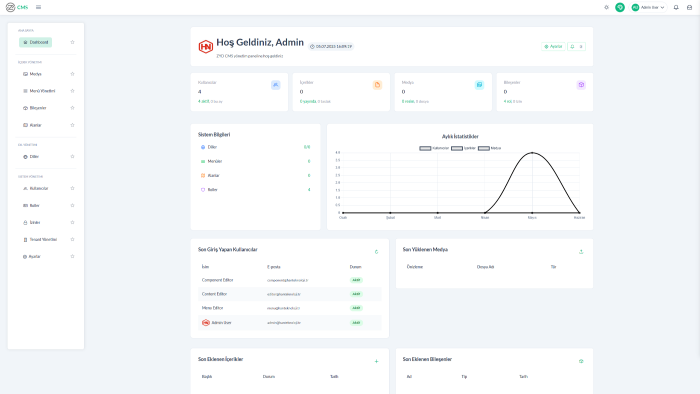The height and width of the screenshot is (394, 700).
Task: Toggle İçerikler series in chart legend
Action: click(463, 148)
